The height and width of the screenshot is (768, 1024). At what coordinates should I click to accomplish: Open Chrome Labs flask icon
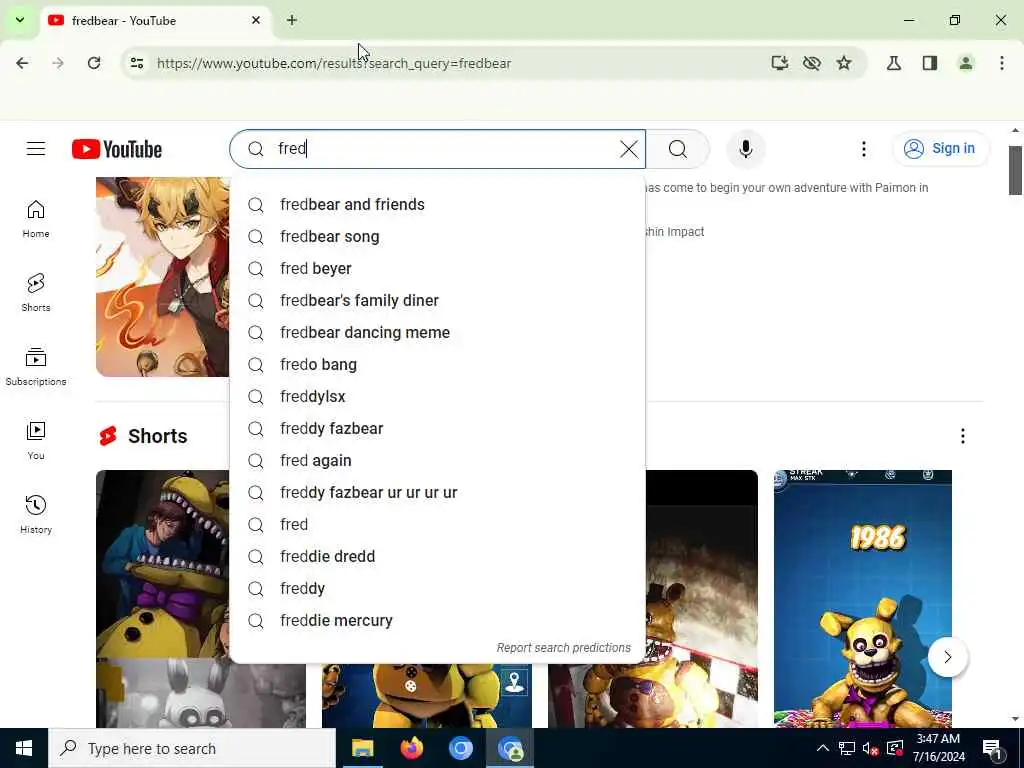click(x=893, y=63)
